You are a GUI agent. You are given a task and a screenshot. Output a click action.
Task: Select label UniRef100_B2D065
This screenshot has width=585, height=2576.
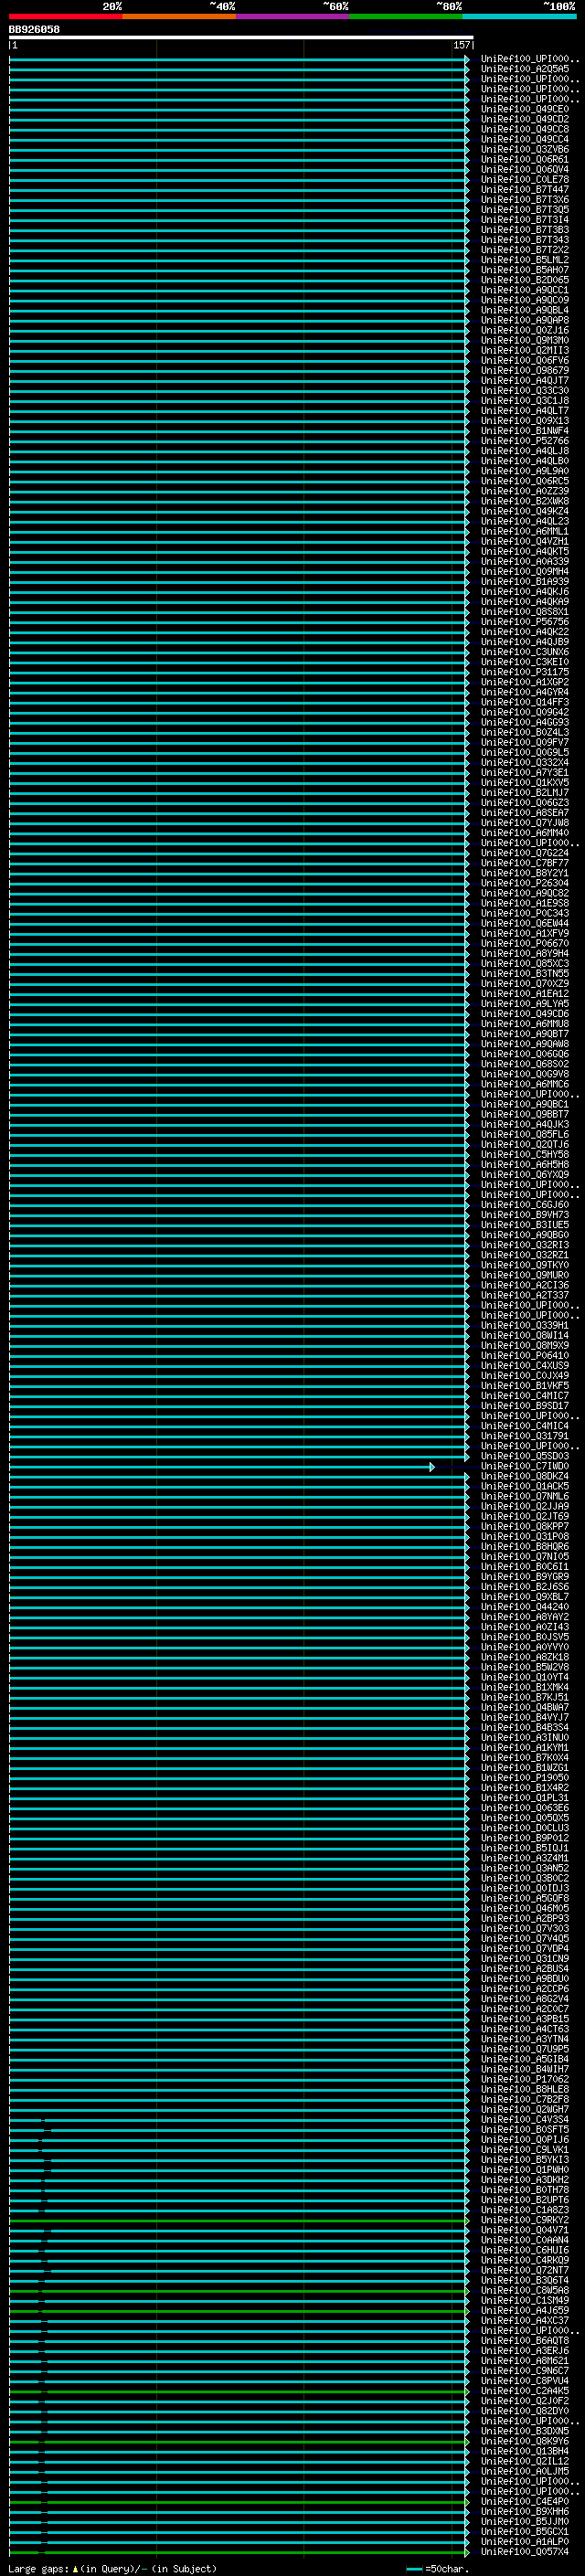(x=524, y=279)
